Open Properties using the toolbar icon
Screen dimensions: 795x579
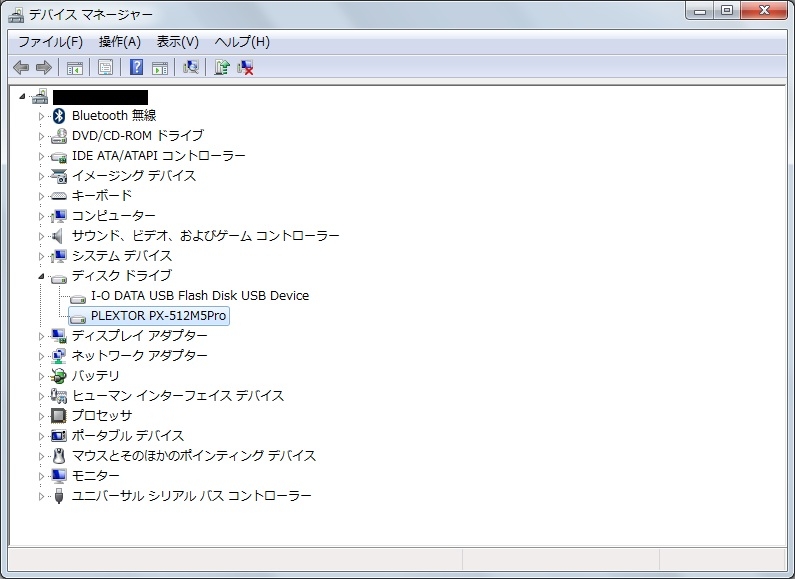pyautogui.click(x=105, y=67)
